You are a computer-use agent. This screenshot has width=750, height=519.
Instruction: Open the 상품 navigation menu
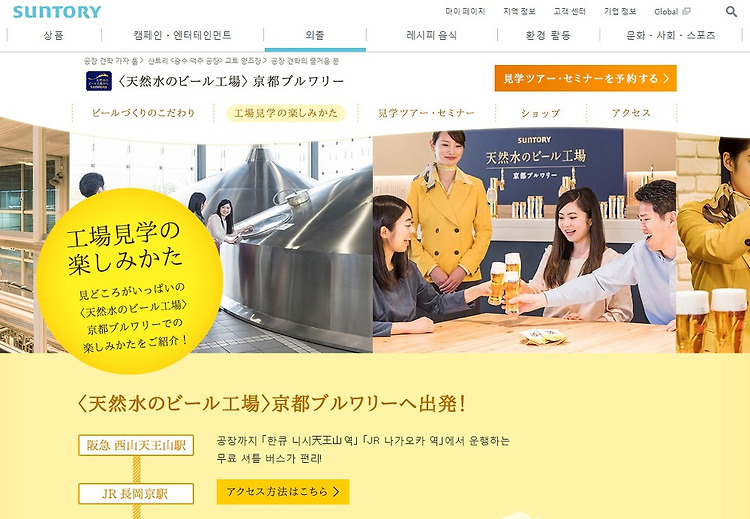click(54, 35)
